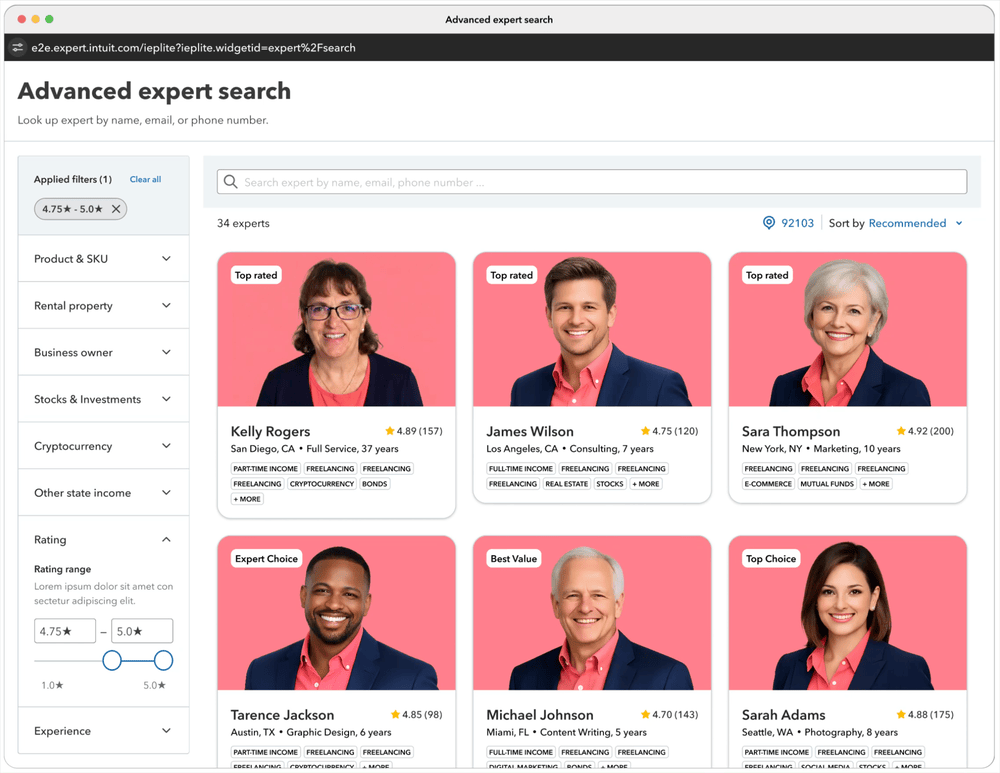Open Tarence Jackson's profile photo
The height and width of the screenshot is (773, 1000).
coord(336,613)
